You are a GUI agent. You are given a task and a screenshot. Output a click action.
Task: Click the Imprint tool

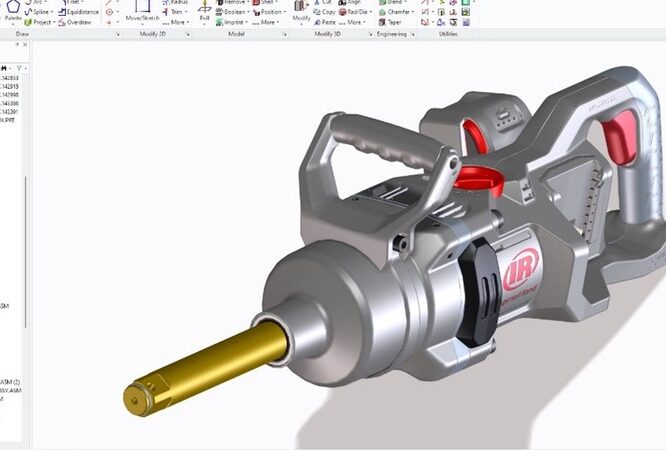click(232, 22)
